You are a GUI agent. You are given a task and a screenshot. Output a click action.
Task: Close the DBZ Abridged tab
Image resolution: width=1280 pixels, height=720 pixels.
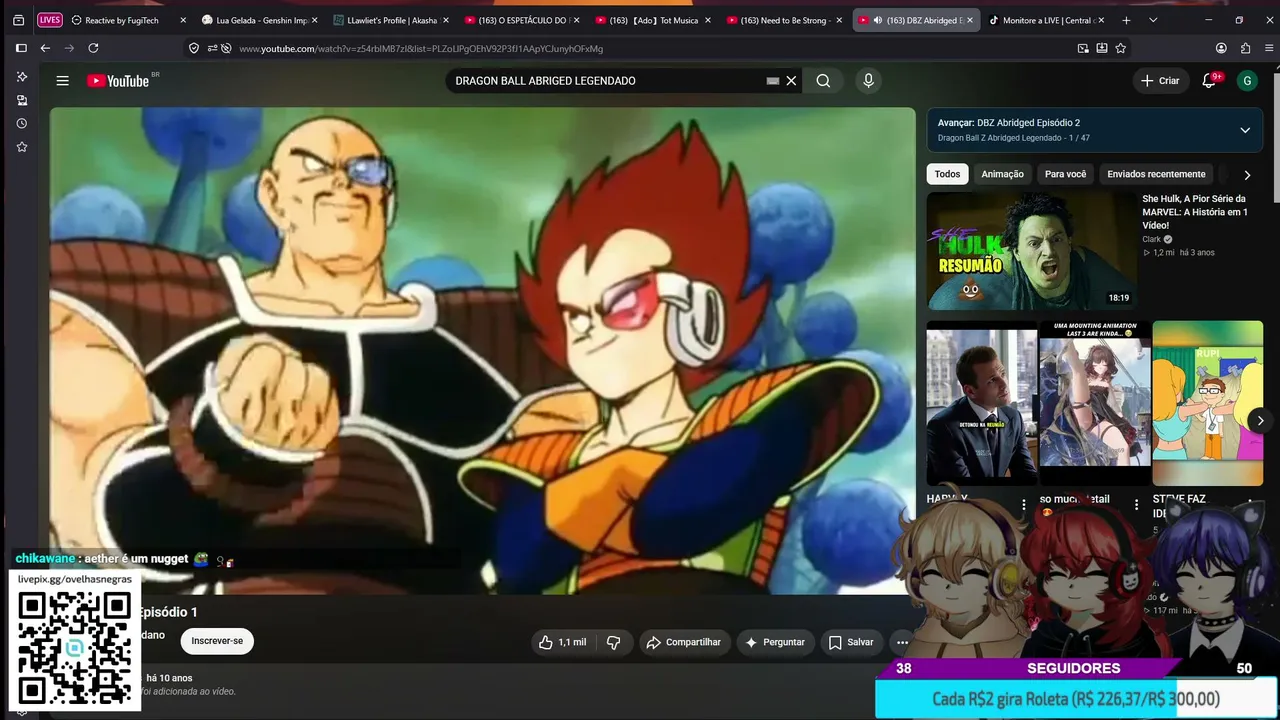pyautogui.click(x=970, y=20)
